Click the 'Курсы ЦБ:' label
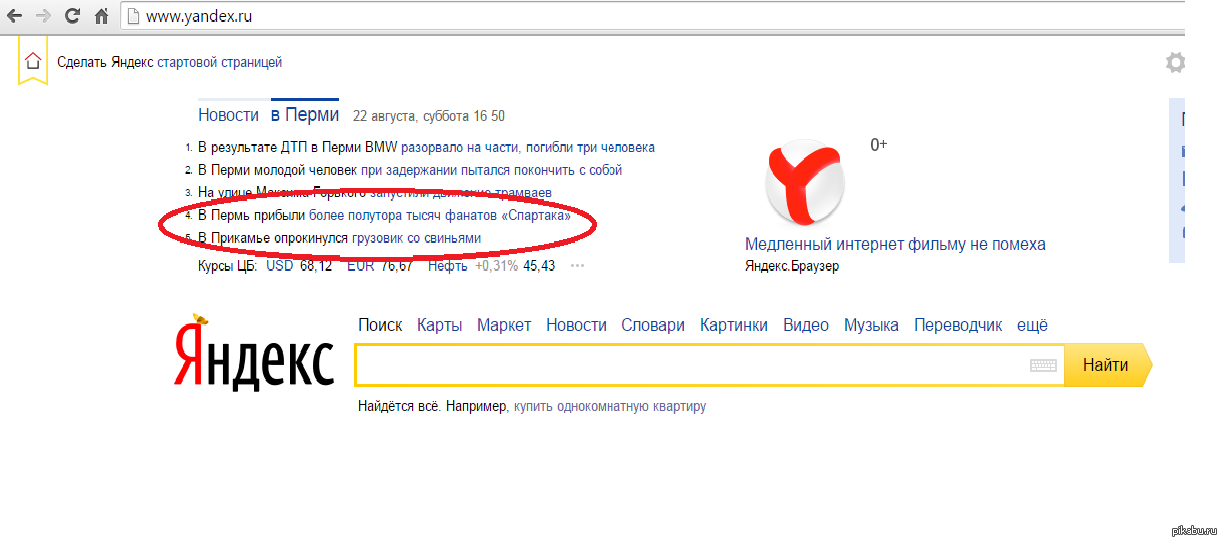This screenshot has width=1222, height=542. coord(228,266)
